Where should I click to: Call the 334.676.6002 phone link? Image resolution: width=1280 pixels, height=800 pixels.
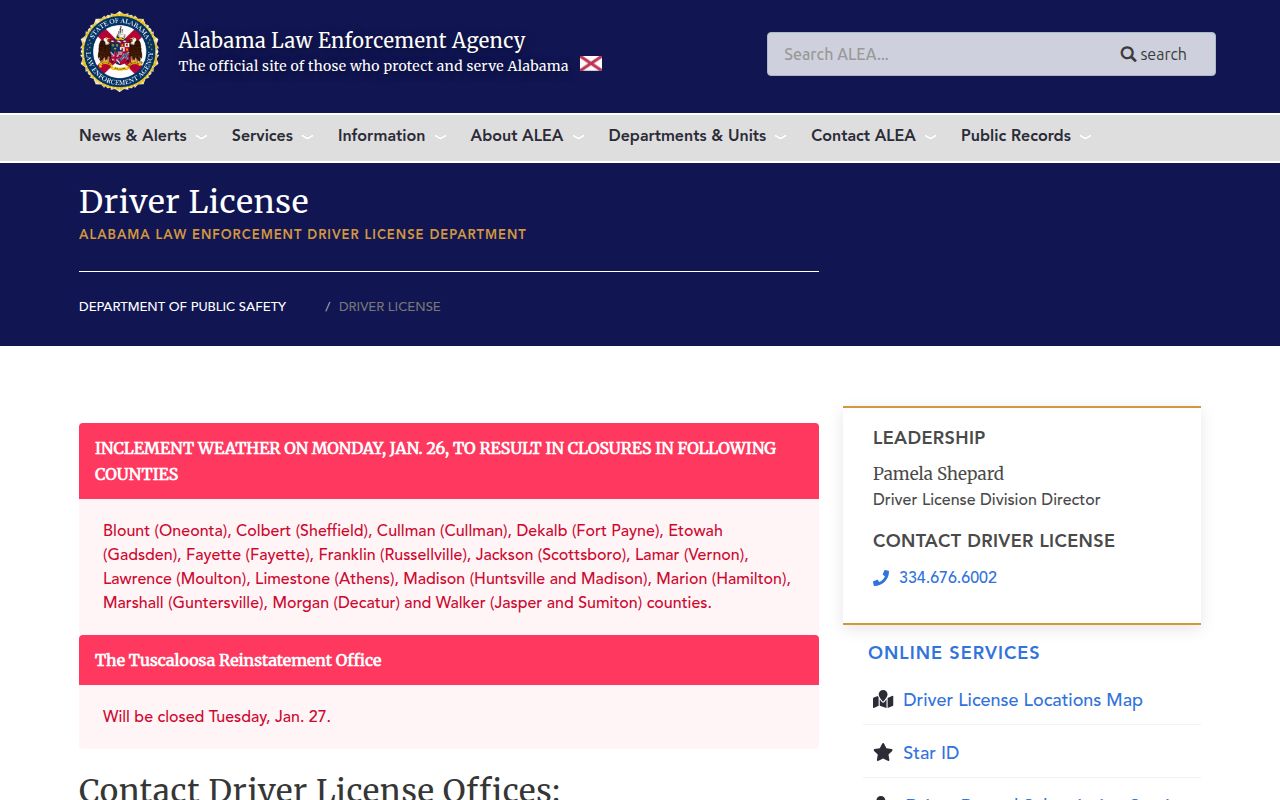(948, 577)
